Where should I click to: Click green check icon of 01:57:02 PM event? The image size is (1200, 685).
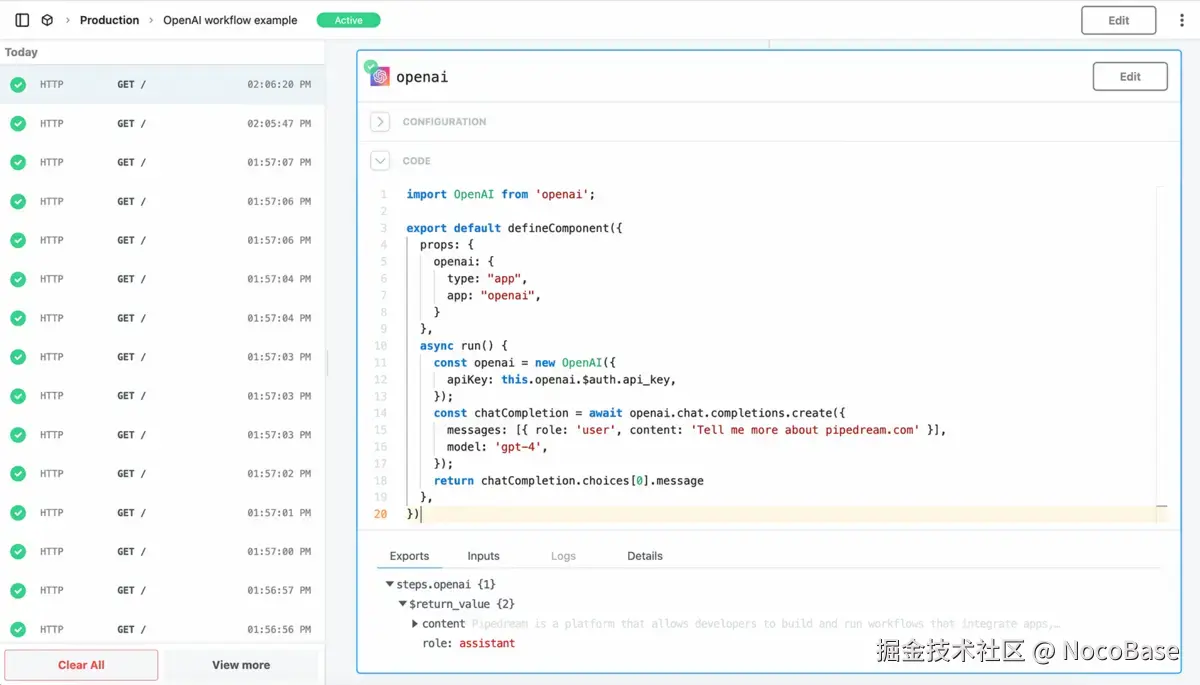tap(18, 474)
